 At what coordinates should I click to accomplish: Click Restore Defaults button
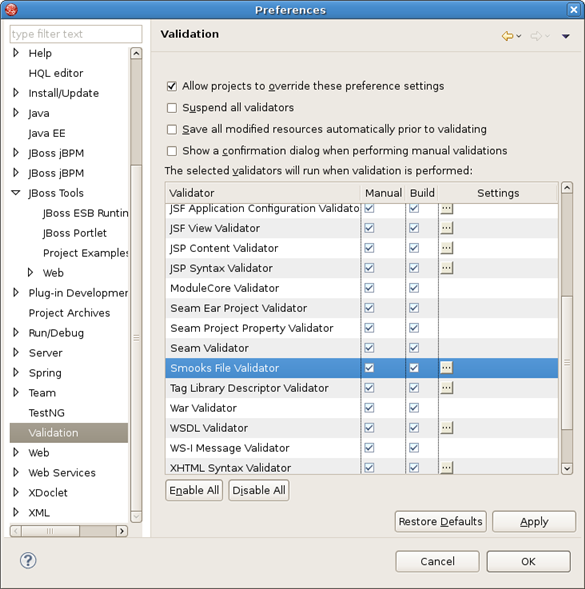[x=440, y=521]
